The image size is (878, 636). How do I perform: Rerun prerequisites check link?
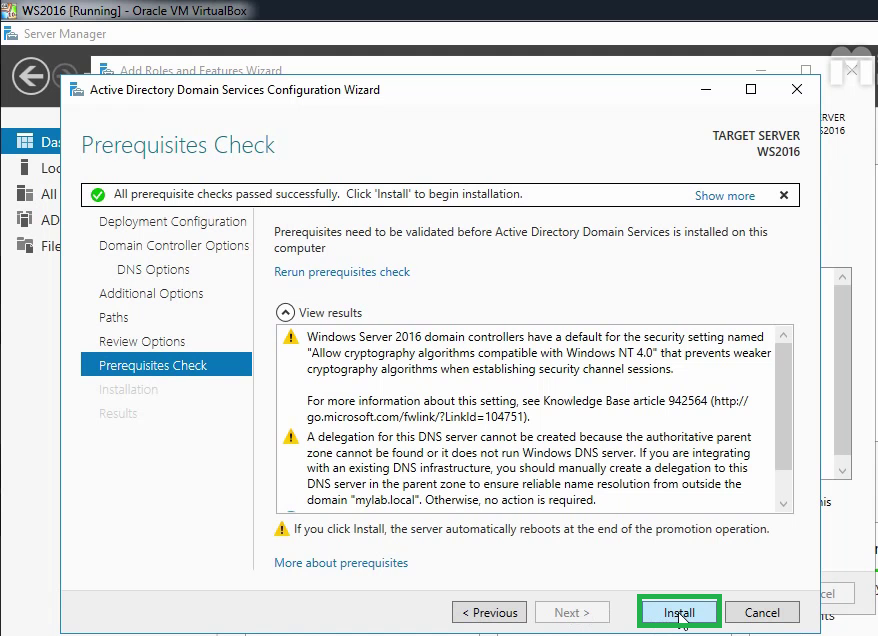(342, 272)
